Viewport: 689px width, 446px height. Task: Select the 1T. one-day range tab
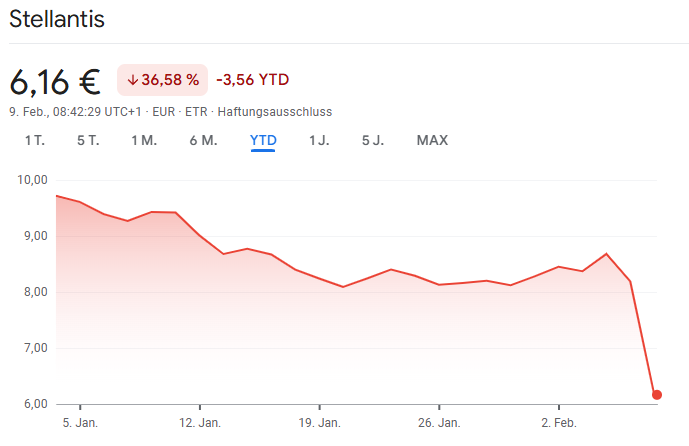tap(35, 140)
